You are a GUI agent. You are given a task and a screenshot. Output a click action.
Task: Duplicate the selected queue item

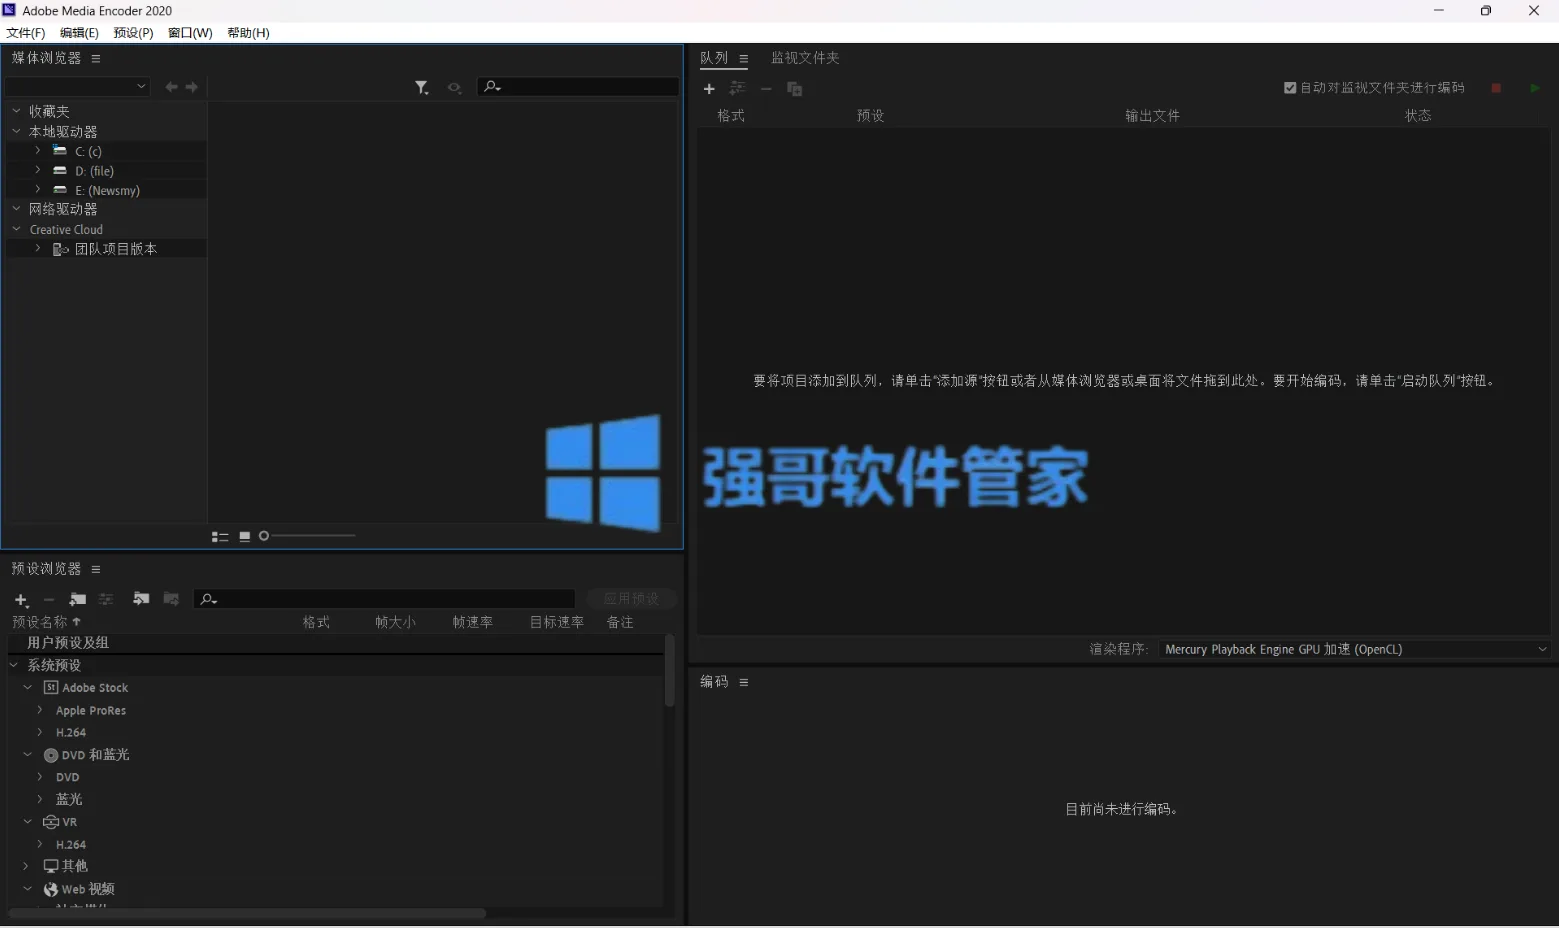(795, 89)
